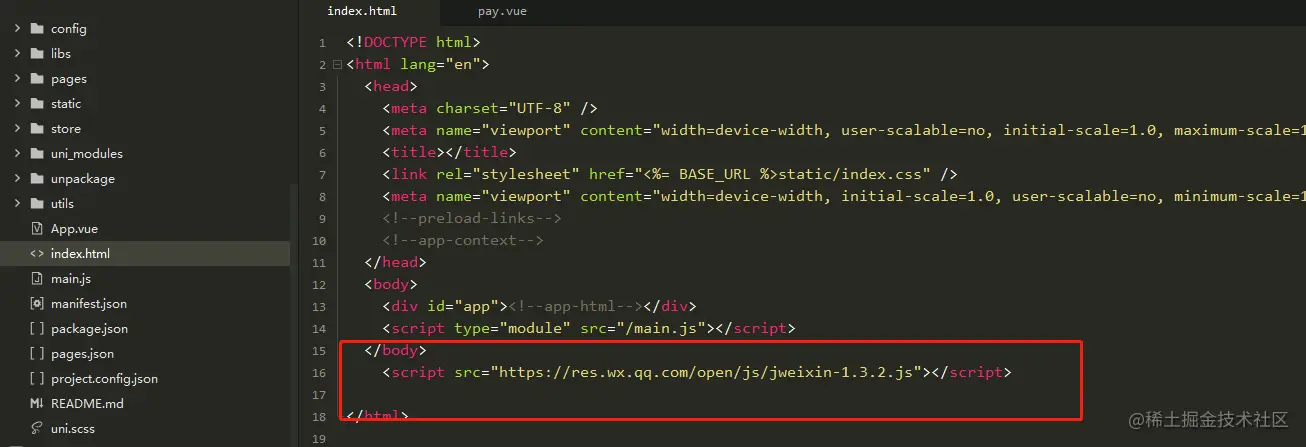
Task: Click the utils folder icon
Action: 37,204
